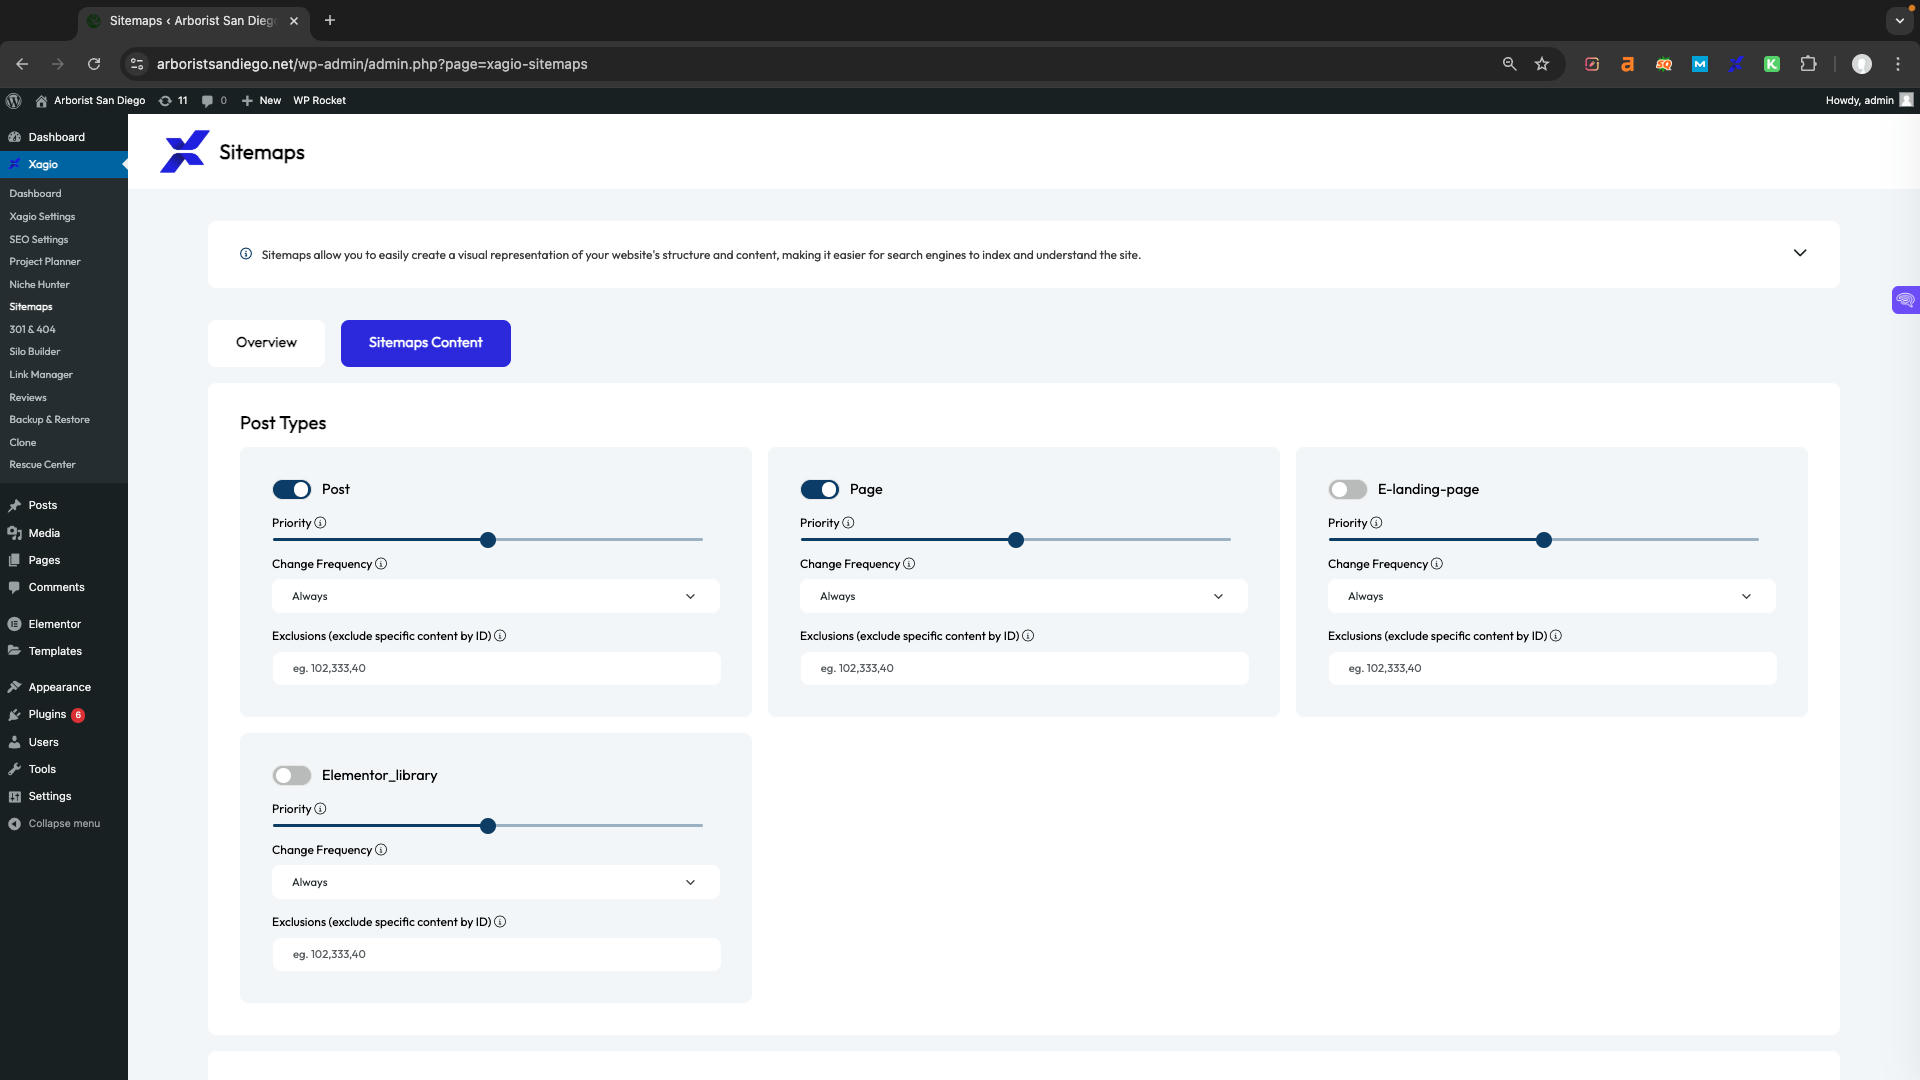This screenshot has height=1080, width=1920.
Task: Click info icon beside Page Exclusions label
Action: pos(1028,636)
